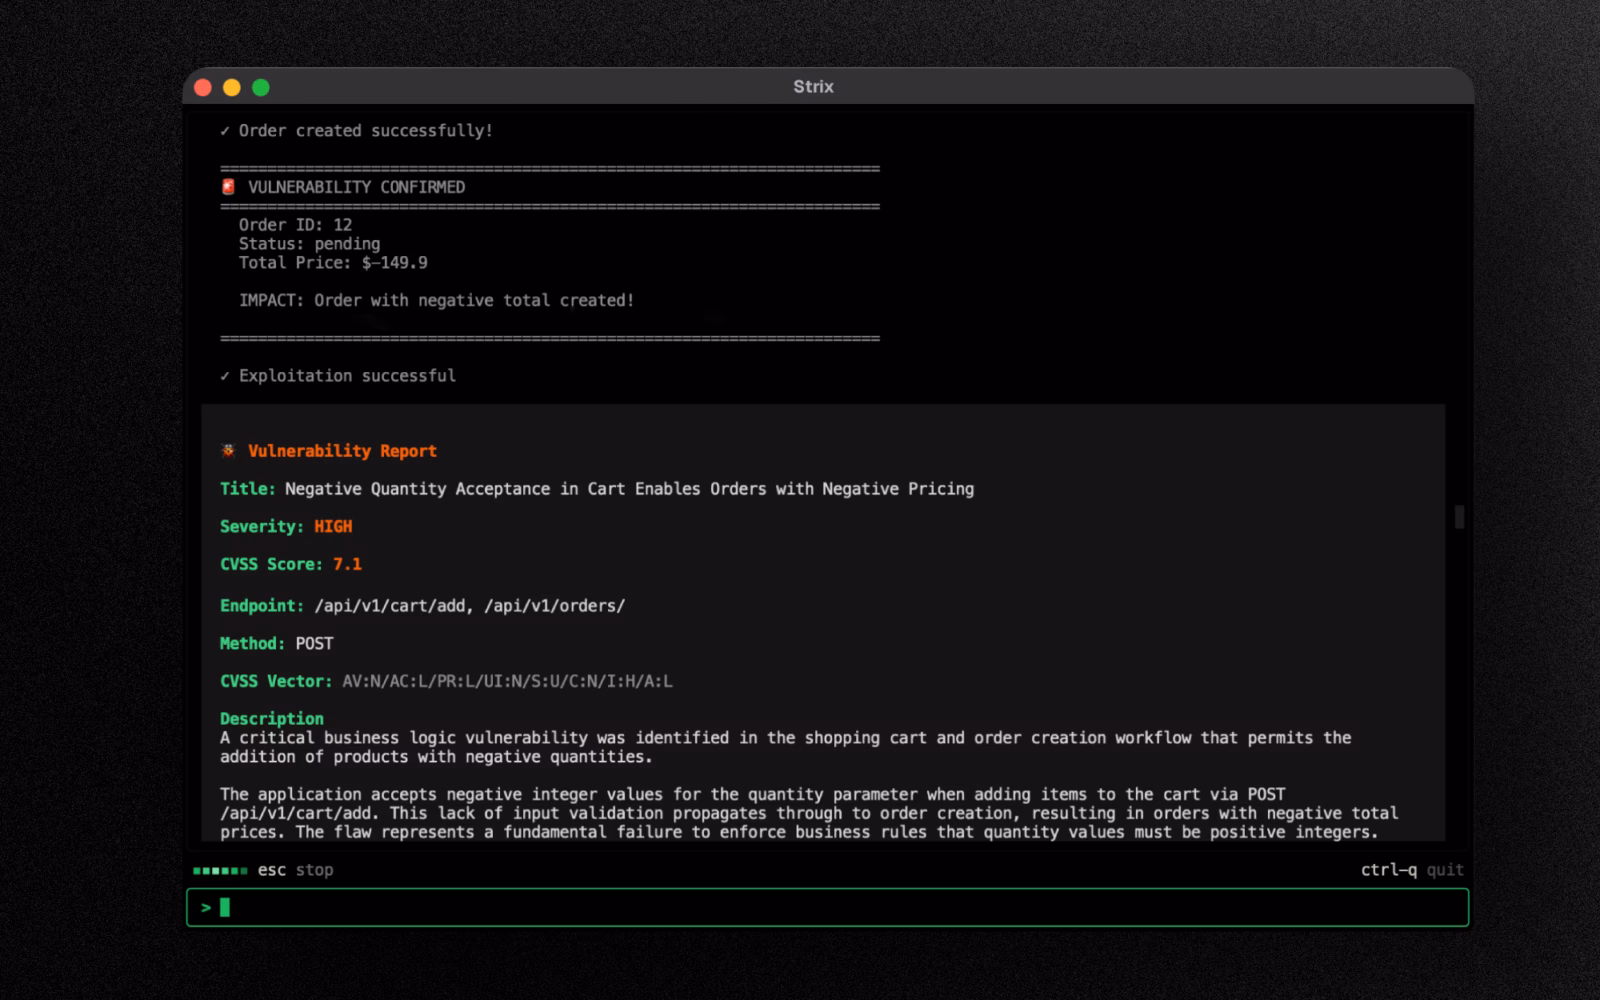Click the 'Vulnerability Report' heading

point(342,451)
